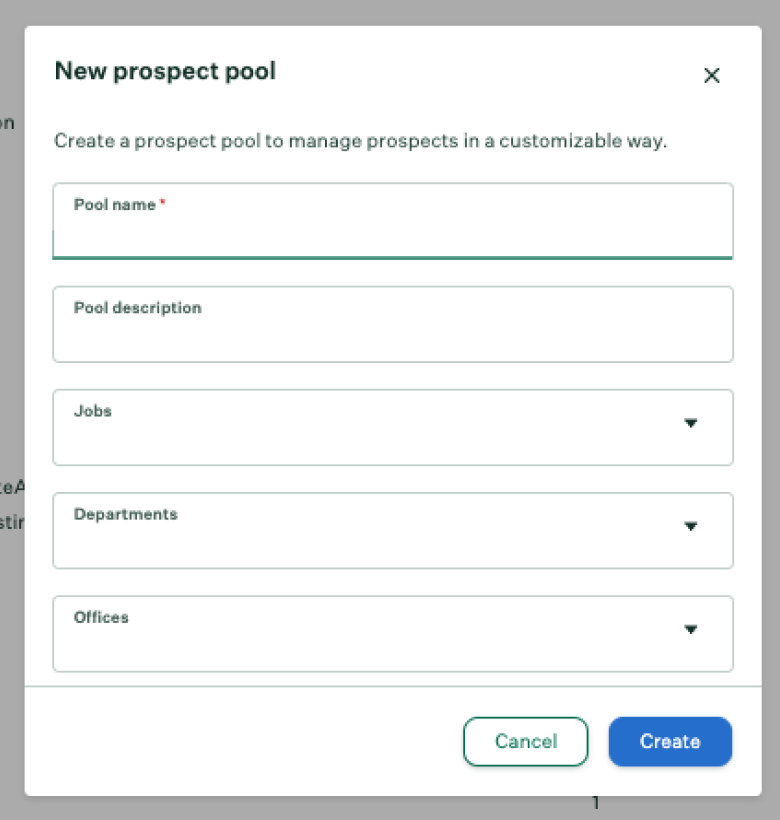Viewport: 780px width, 820px height.
Task: Cancel creating the prospect pool
Action: point(525,741)
